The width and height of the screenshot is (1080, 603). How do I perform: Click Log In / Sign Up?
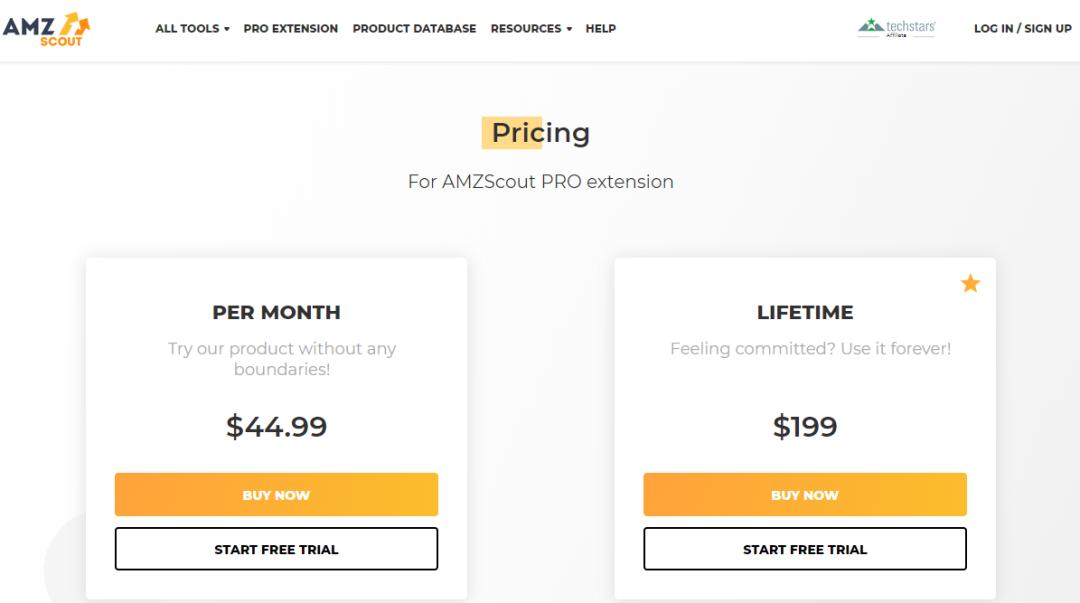click(x=1022, y=29)
